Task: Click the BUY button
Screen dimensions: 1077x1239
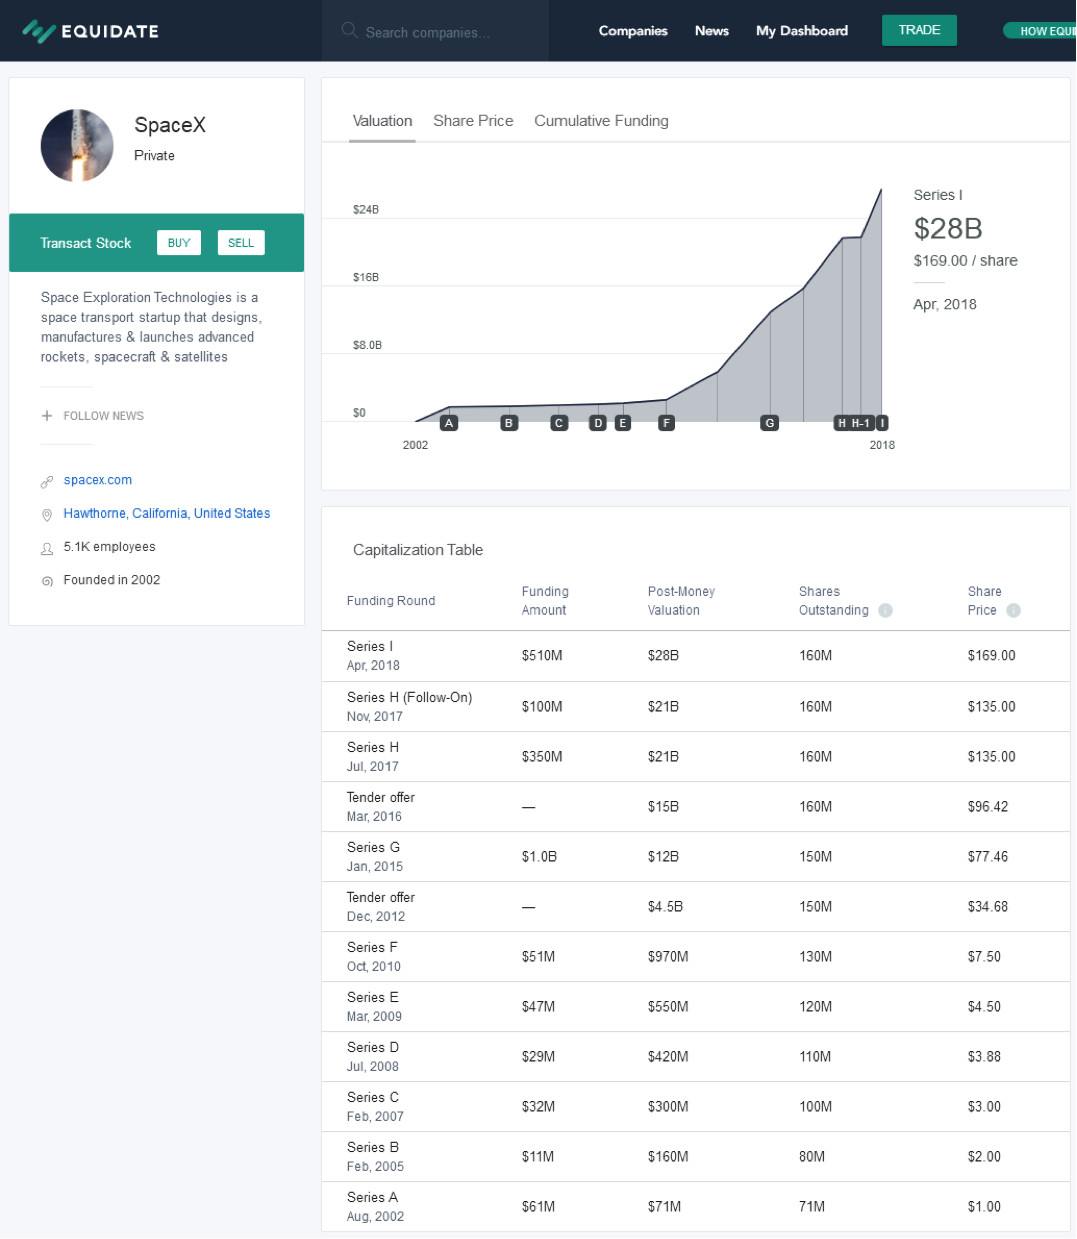Action: point(179,243)
